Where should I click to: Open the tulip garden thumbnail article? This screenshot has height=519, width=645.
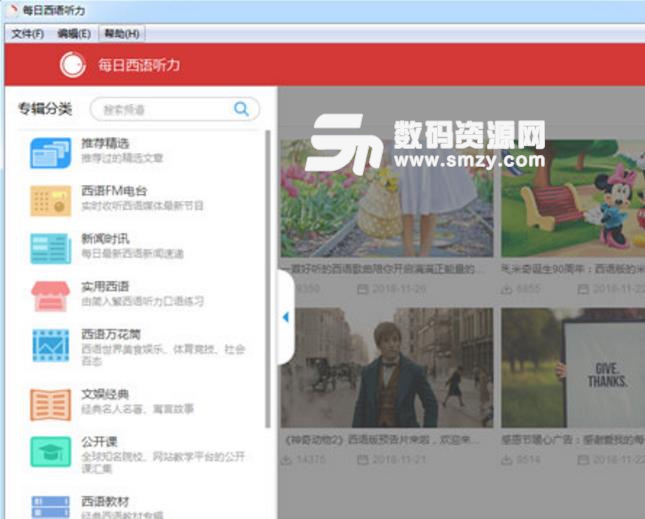pos(387,198)
